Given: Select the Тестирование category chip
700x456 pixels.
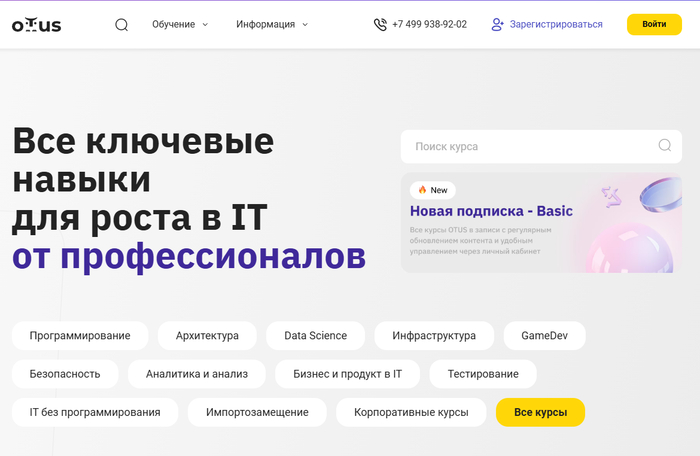Looking at the screenshot, I should tap(483, 374).
